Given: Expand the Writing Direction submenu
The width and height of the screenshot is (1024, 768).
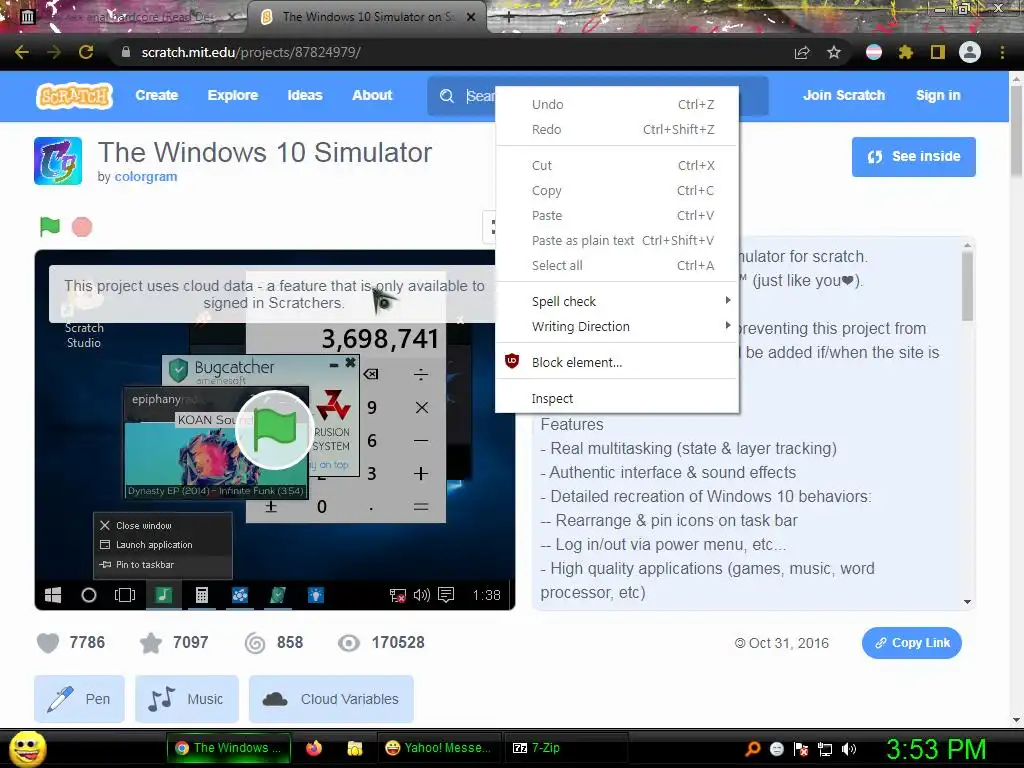Looking at the screenshot, I should 617,327.
